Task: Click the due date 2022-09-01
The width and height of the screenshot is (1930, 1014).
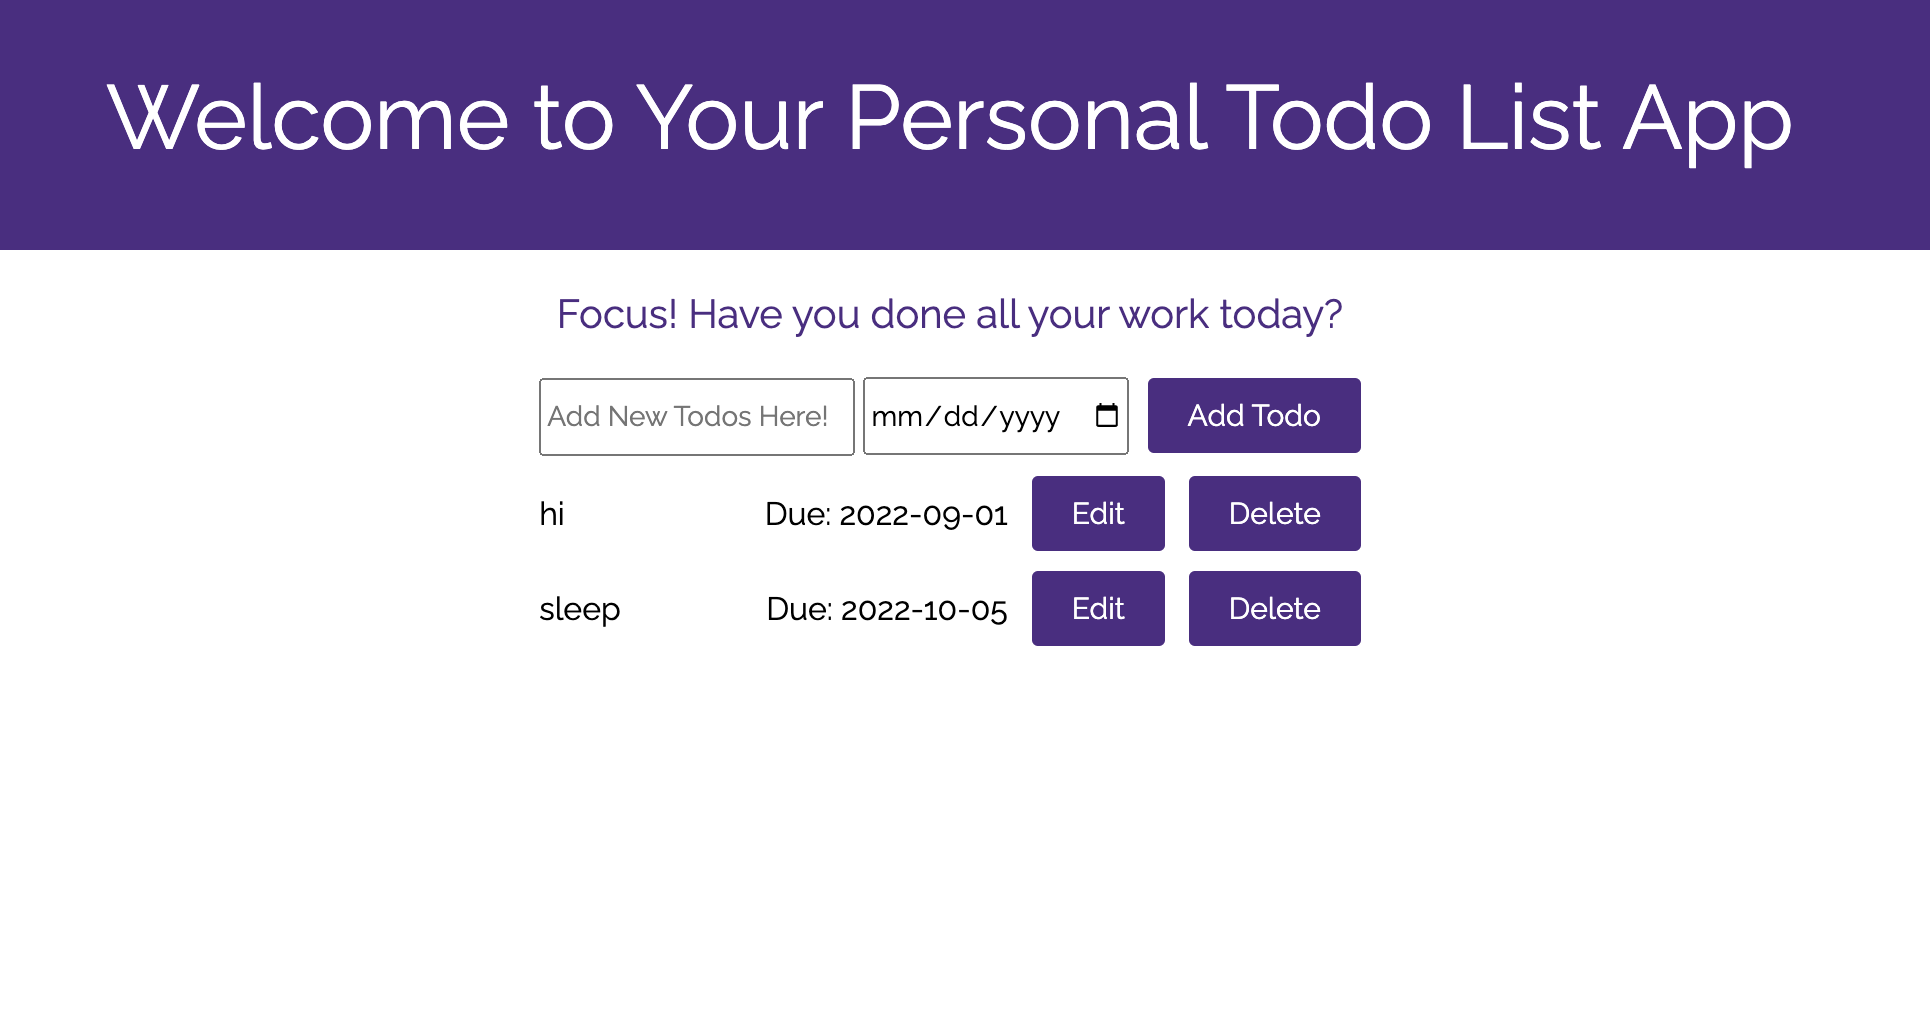Action: point(885,514)
